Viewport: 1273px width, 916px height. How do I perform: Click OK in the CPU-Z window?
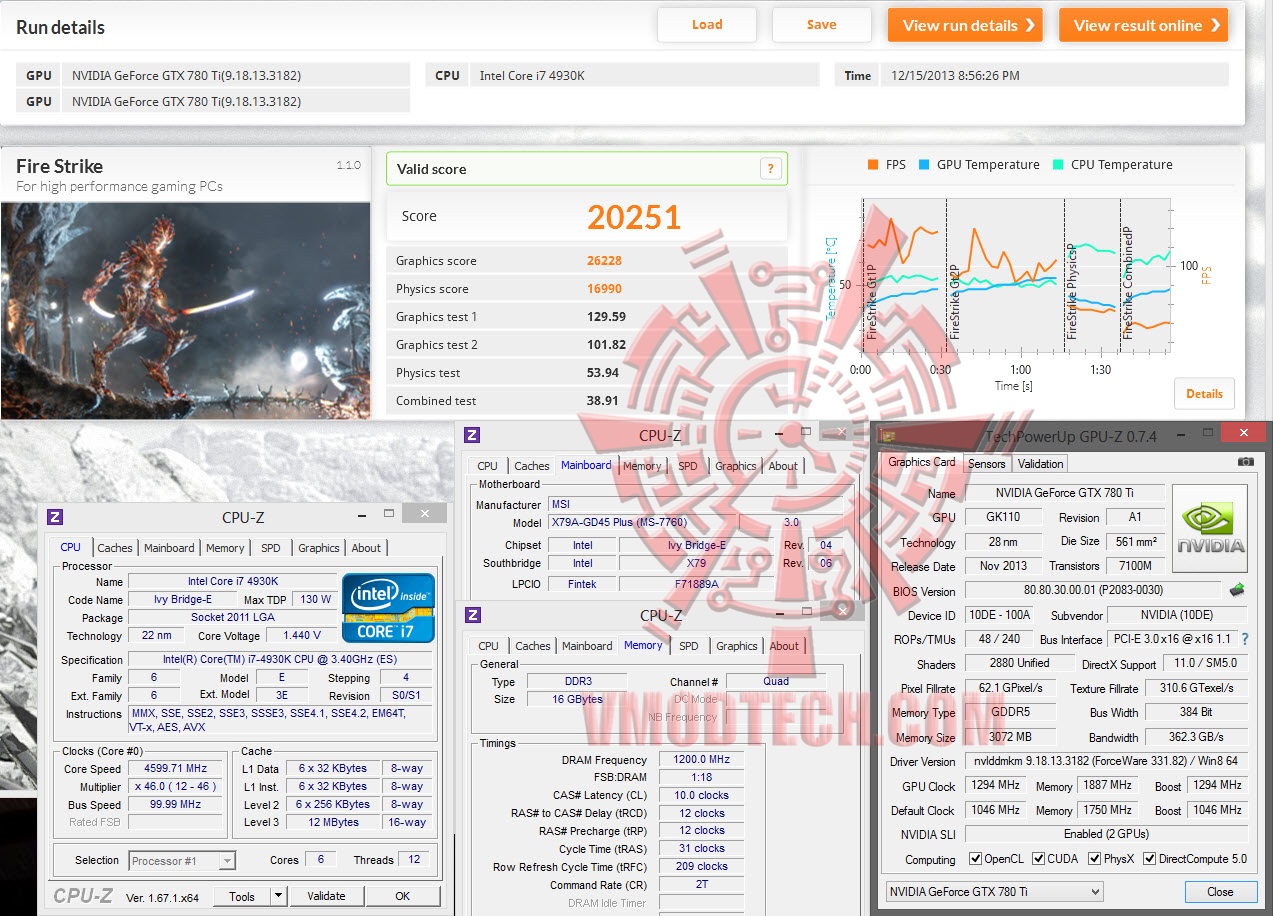402,896
